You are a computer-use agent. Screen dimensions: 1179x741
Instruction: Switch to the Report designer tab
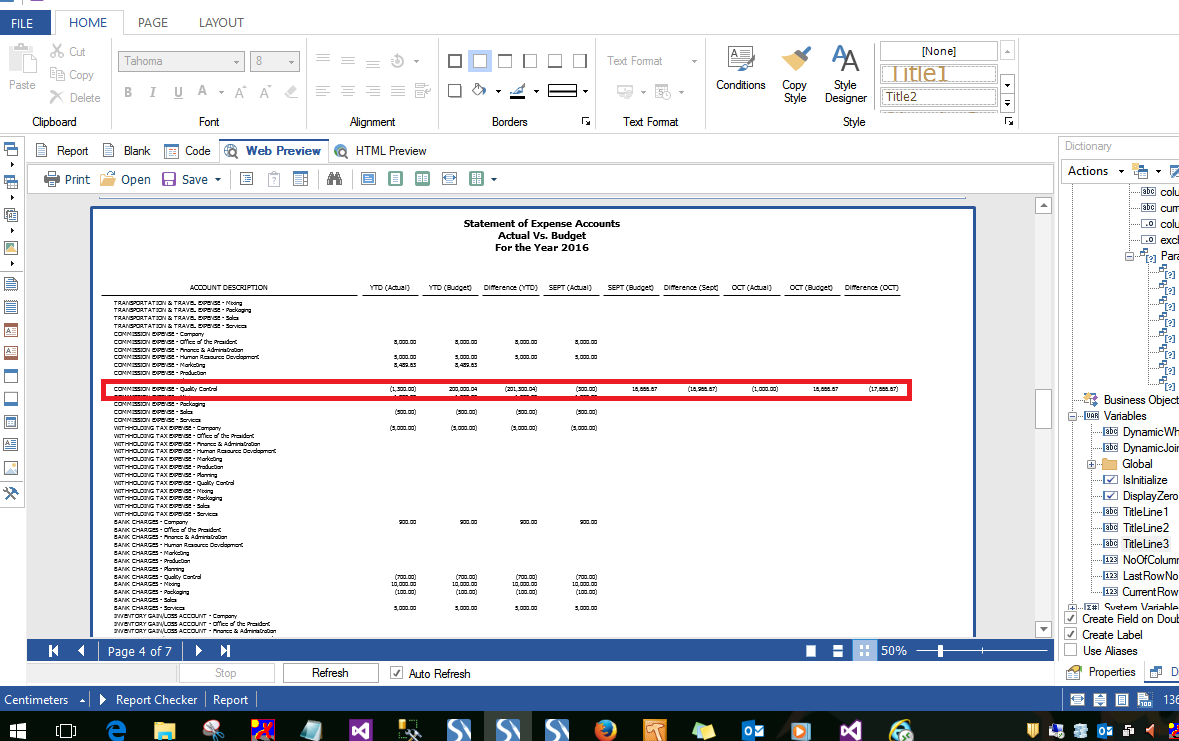(62, 150)
